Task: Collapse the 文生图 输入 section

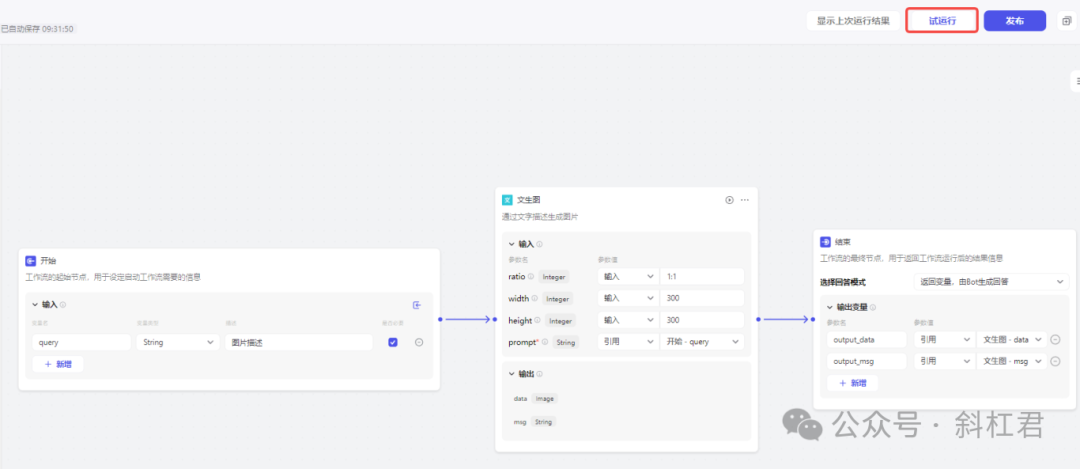Action: tap(510, 244)
